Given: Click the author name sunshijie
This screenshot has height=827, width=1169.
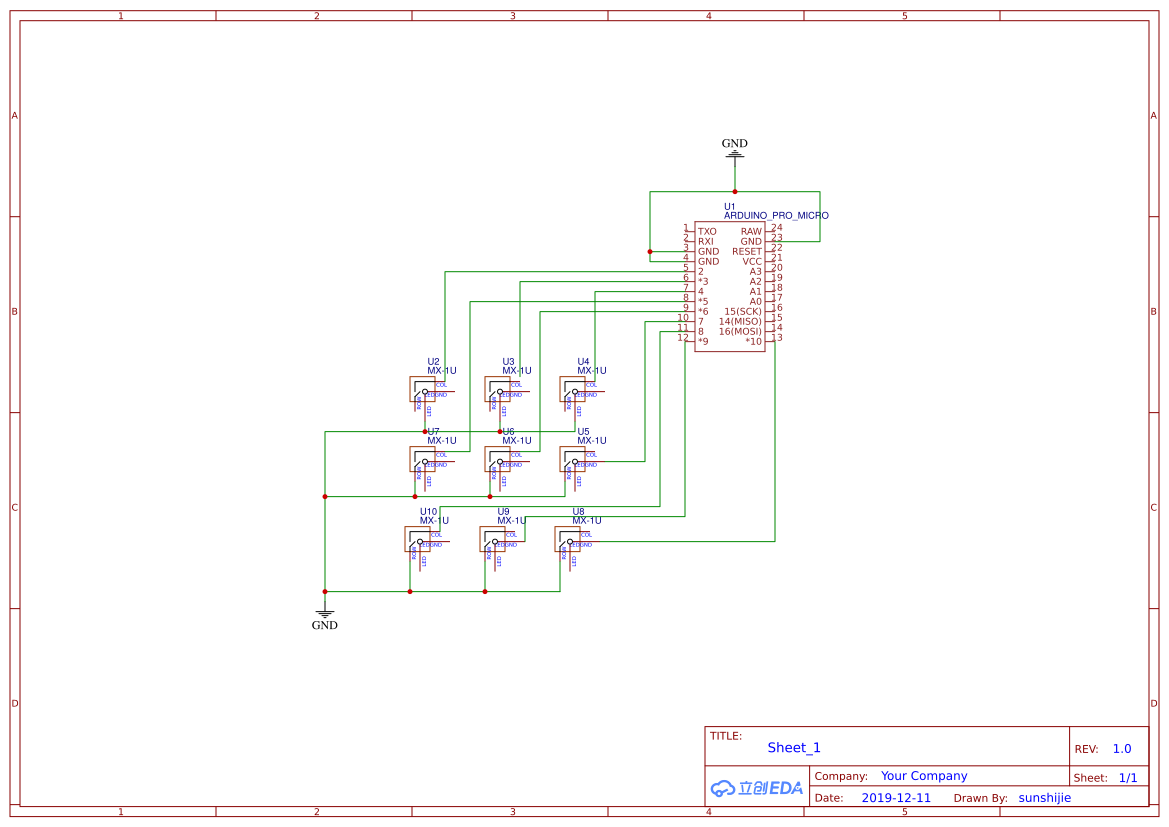Looking at the screenshot, I should tap(1044, 798).
